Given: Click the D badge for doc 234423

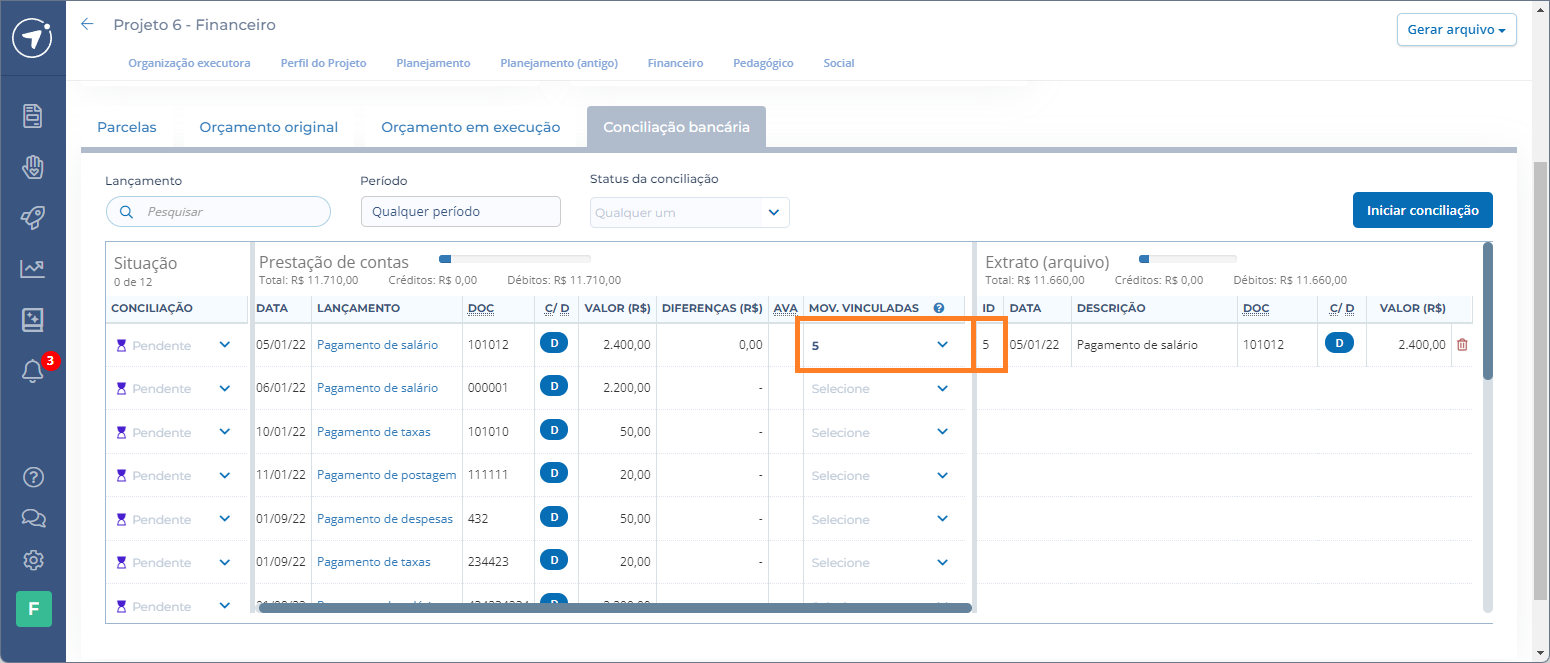Looking at the screenshot, I should 554,561.
